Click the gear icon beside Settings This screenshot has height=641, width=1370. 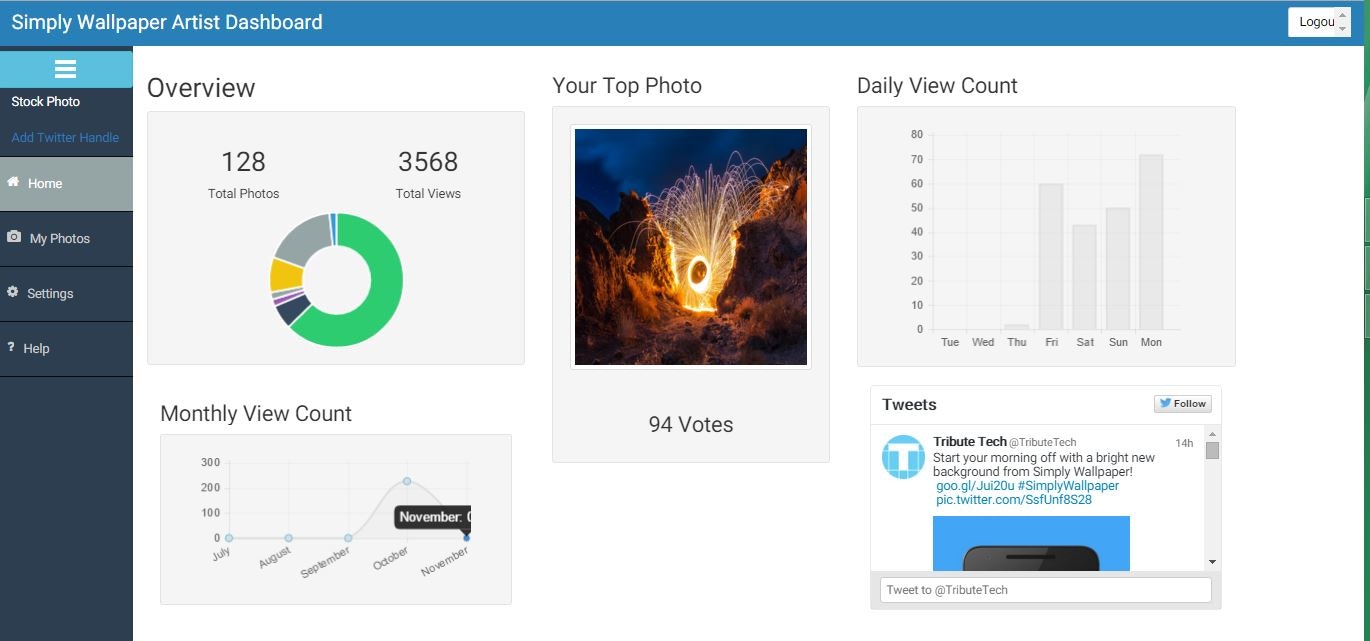pyautogui.click(x=13, y=292)
